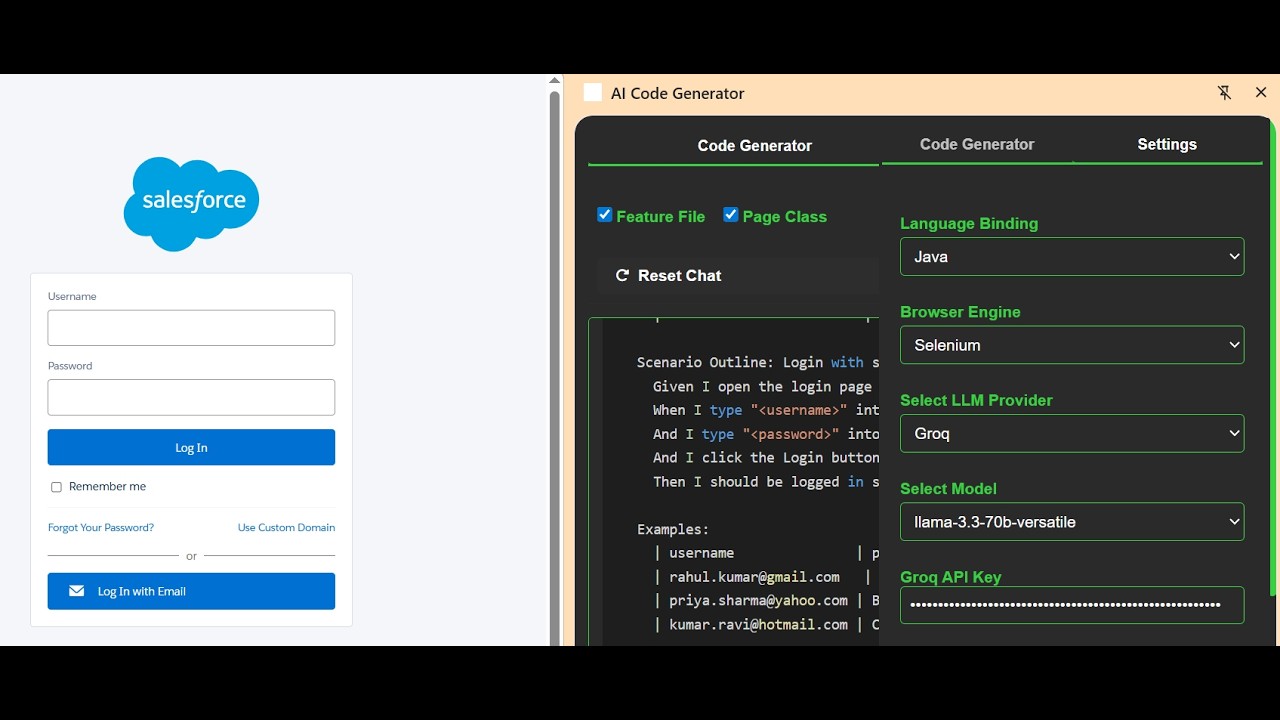Click the AI Code Generator panel title

click(x=678, y=93)
